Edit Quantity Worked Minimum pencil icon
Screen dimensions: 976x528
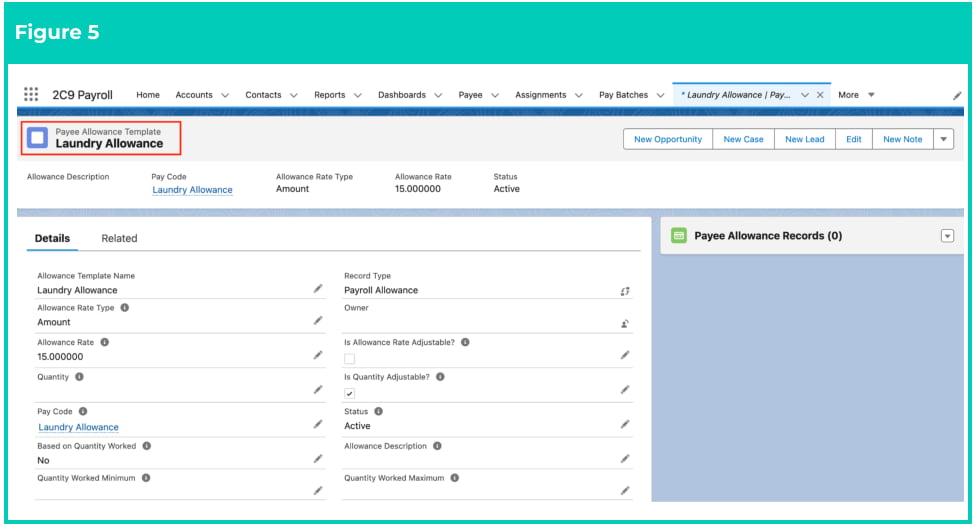point(318,491)
